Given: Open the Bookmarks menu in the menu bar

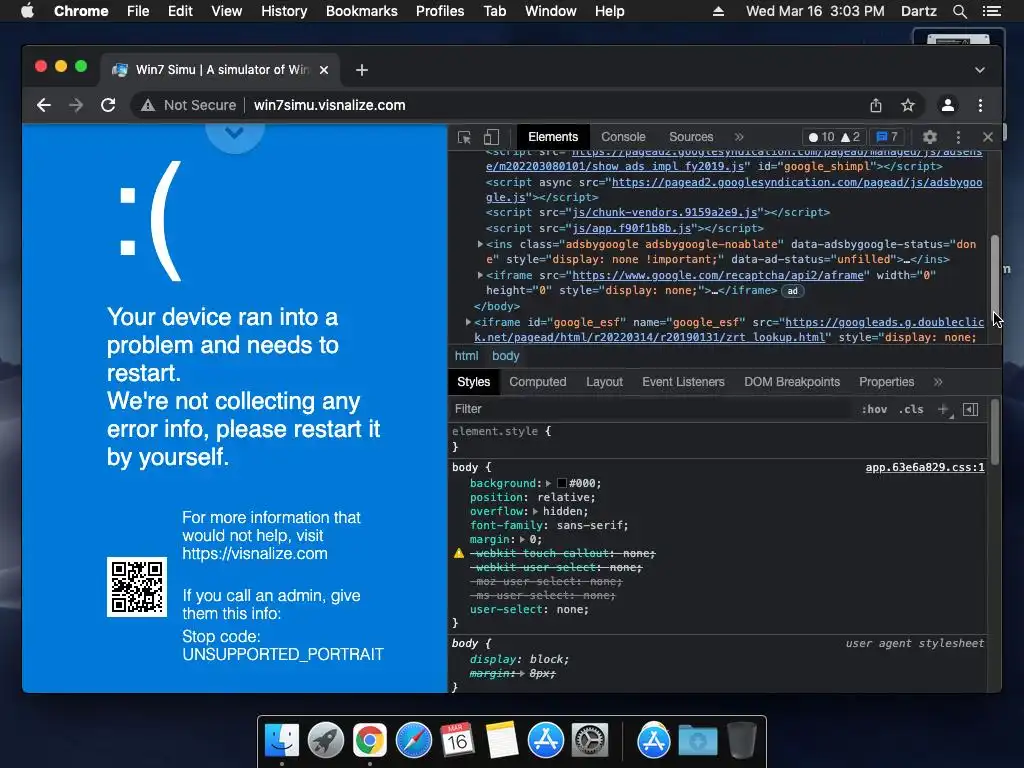Looking at the screenshot, I should point(362,11).
